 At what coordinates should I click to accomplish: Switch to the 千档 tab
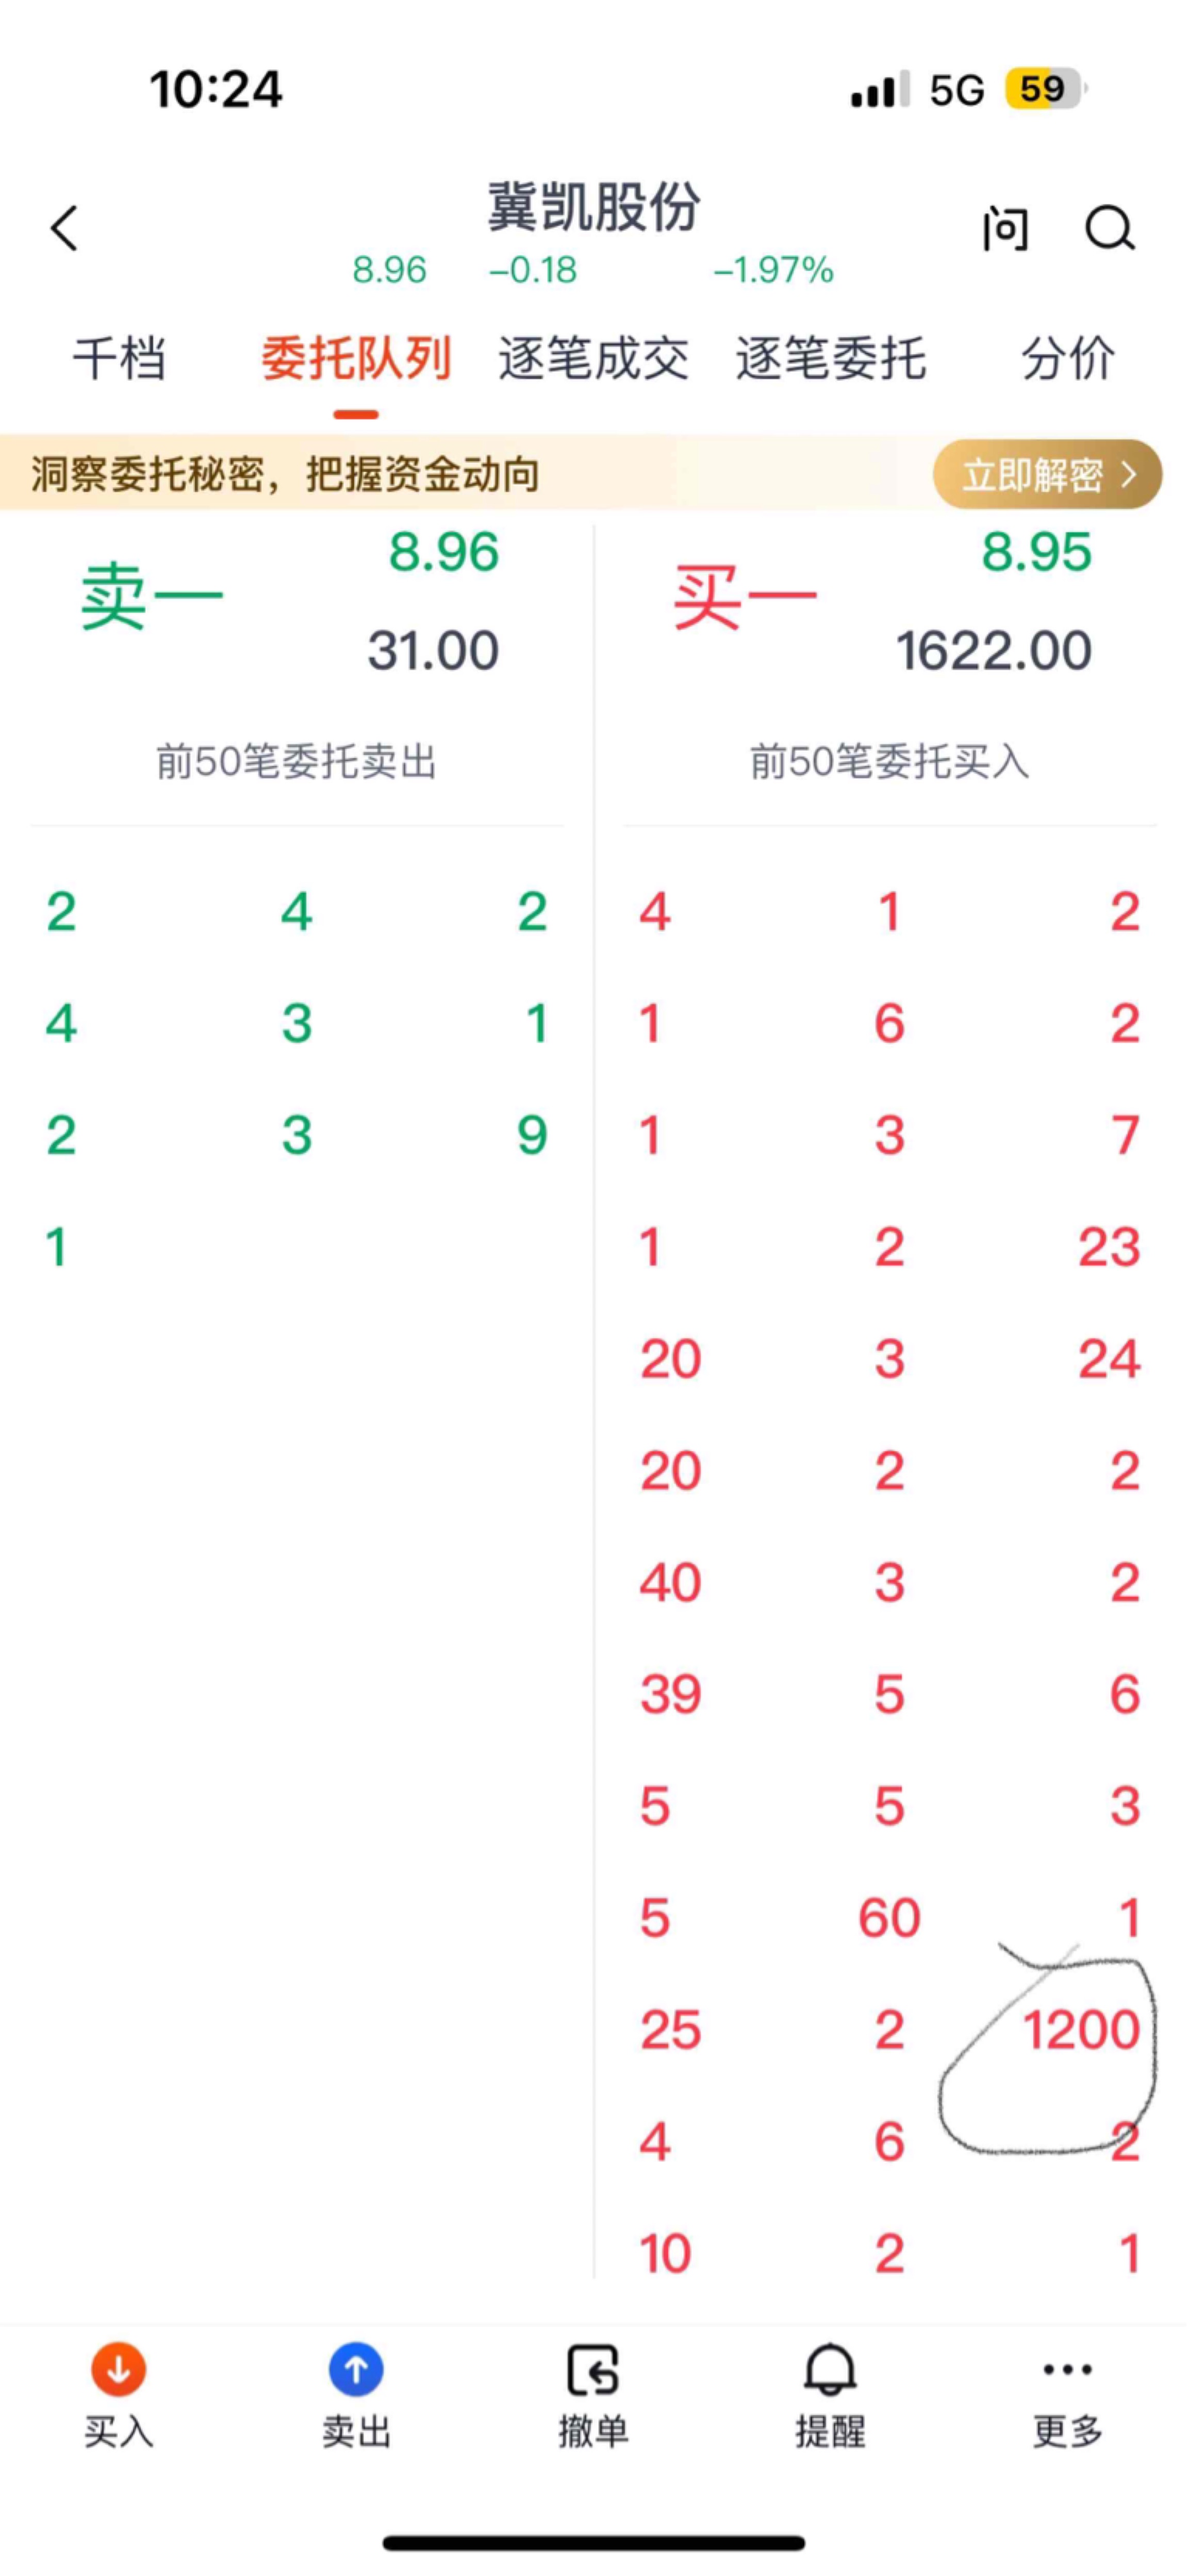pyautogui.click(x=119, y=359)
